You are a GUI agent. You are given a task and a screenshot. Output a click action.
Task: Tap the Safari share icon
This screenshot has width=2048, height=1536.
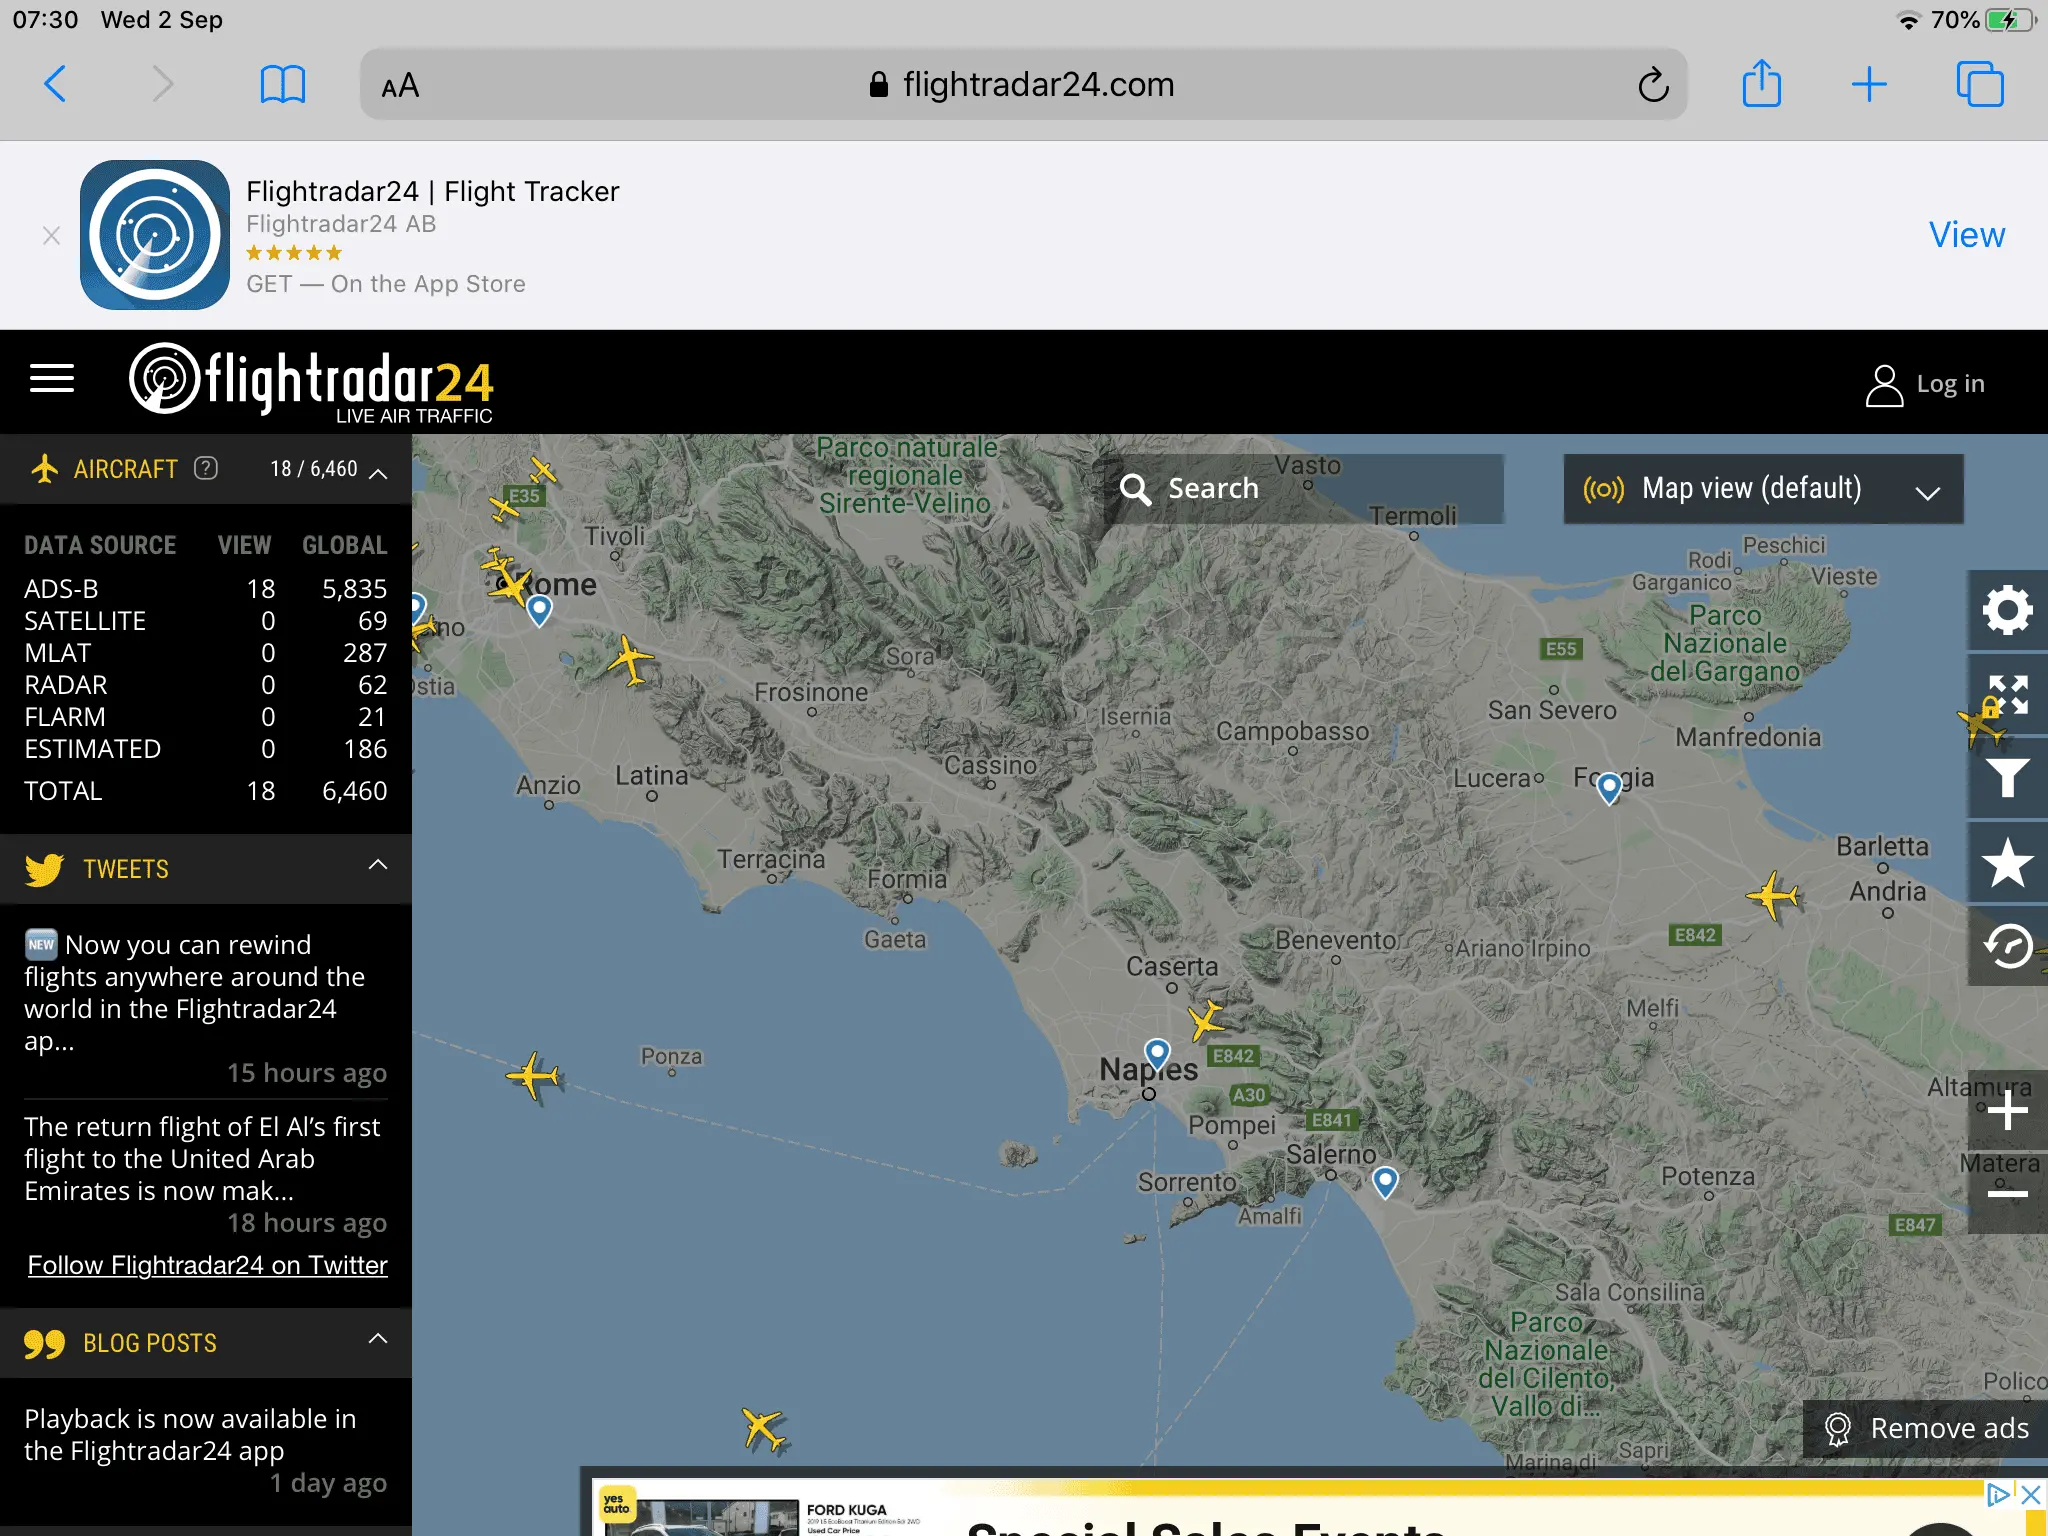tap(1761, 84)
